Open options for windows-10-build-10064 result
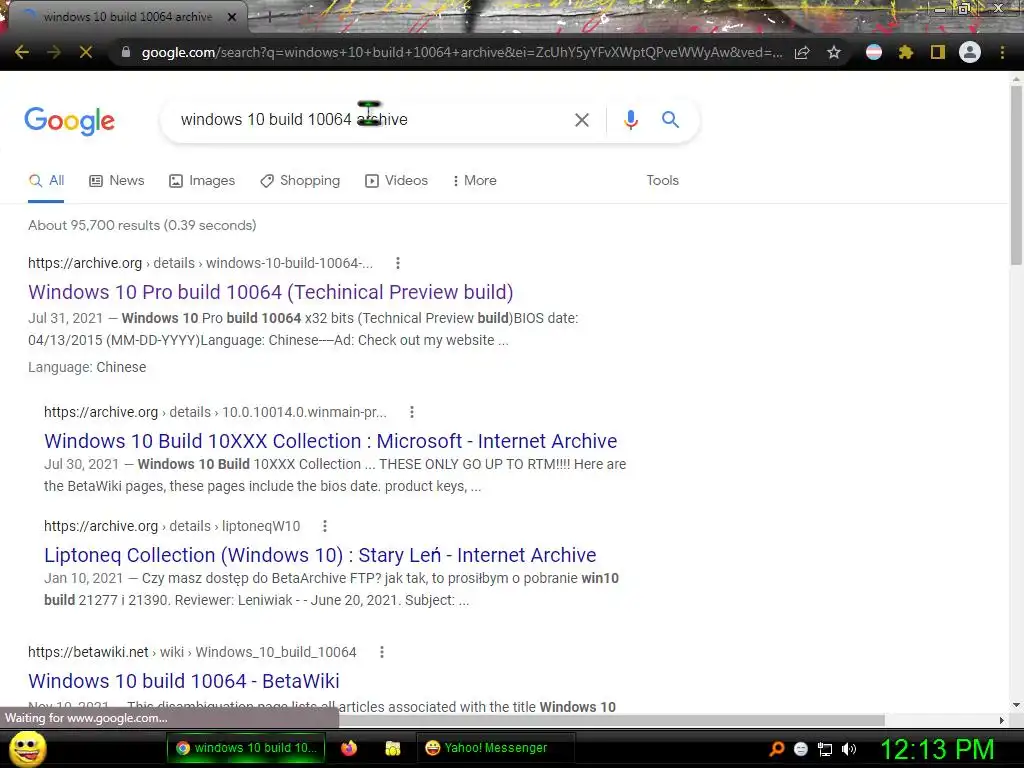This screenshot has height=768, width=1024. tap(398, 263)
